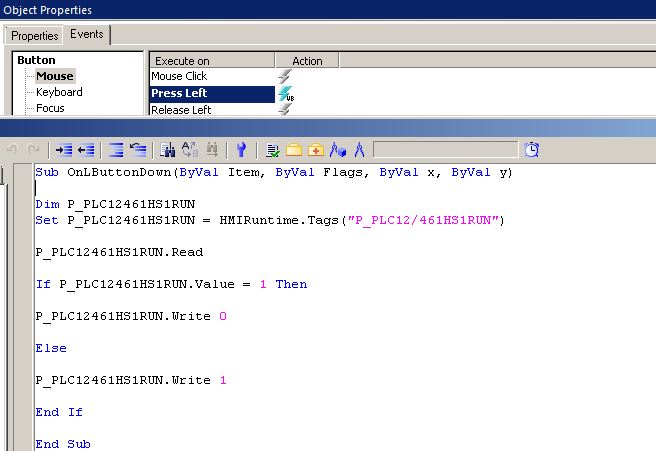The height and width of the screenshot is (451, 656).
Task: Click the grayed Find Next binoculars icon
Action: pos(212,150)
